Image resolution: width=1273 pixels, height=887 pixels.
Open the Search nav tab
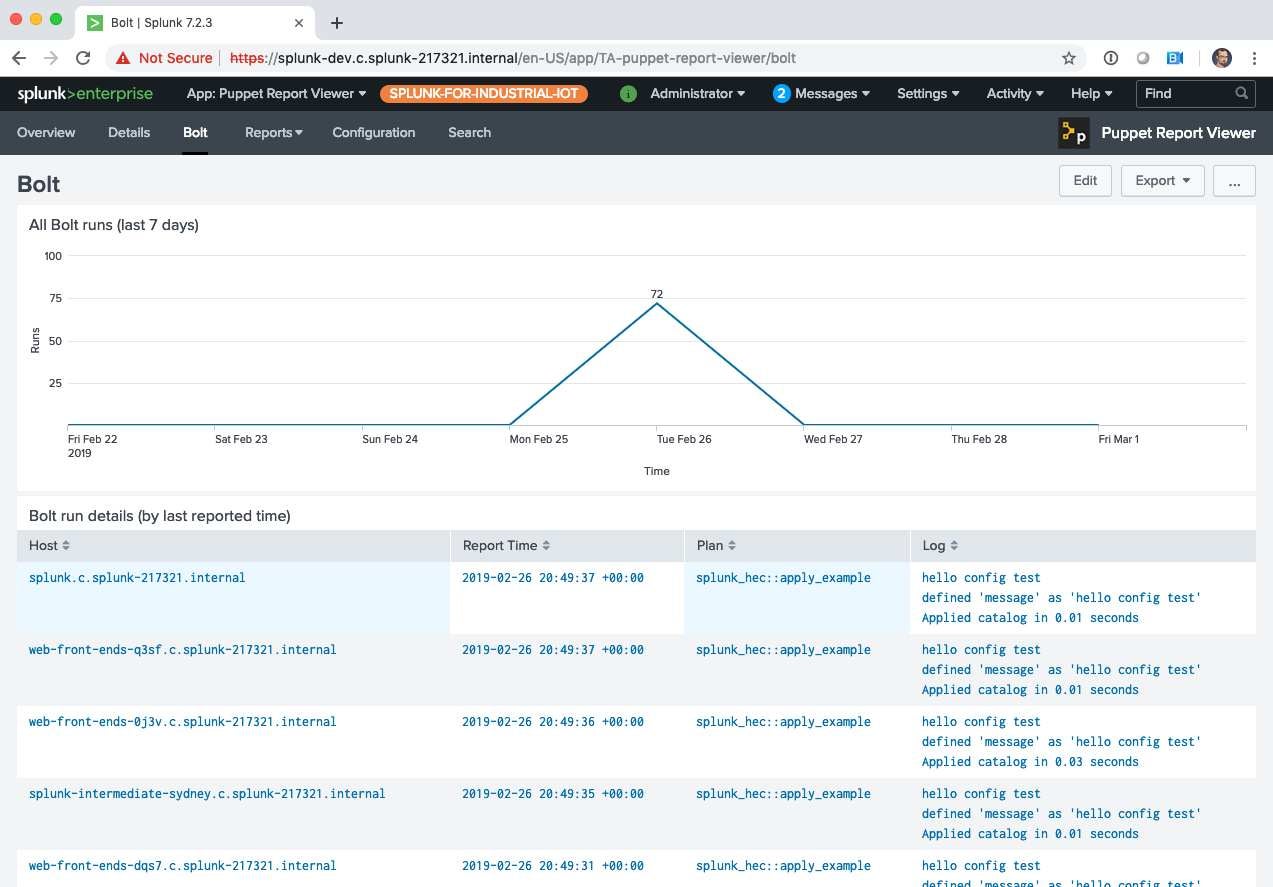point(469,132)
